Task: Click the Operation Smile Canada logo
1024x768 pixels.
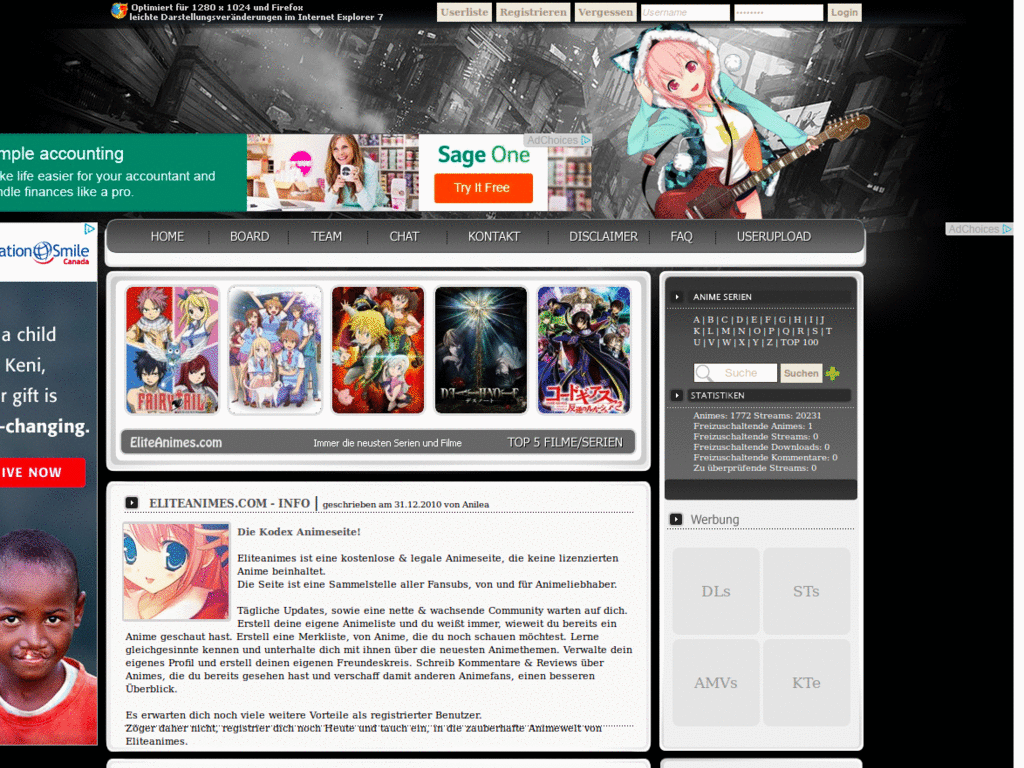Action: 44,252
